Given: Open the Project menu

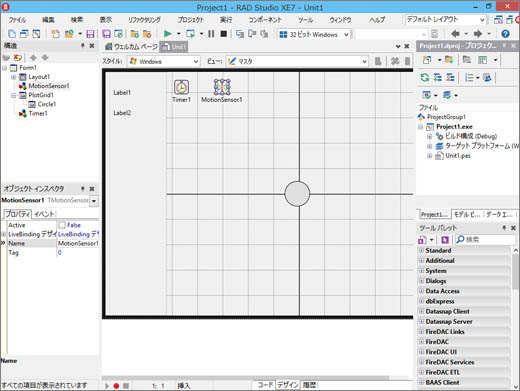Looking at the screenshot, I should (190, 20).
